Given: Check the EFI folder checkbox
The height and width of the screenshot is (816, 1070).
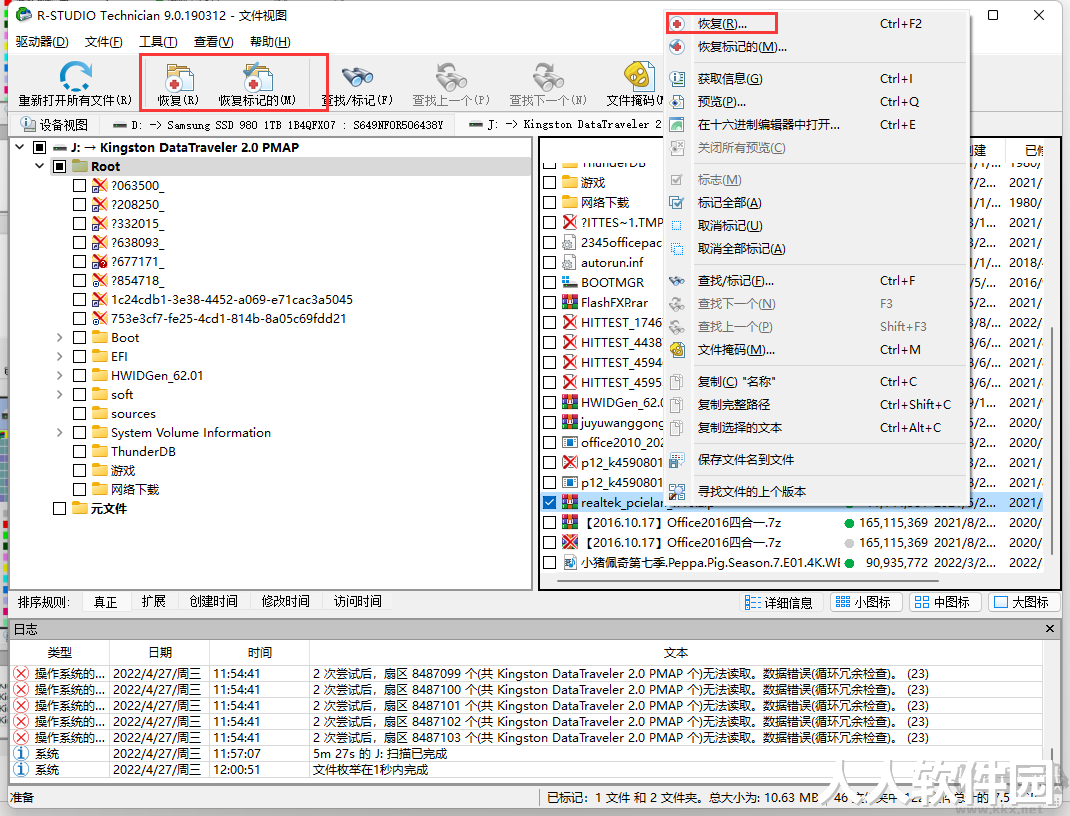Looking at the screenshot, I should [x=79, y=357].
